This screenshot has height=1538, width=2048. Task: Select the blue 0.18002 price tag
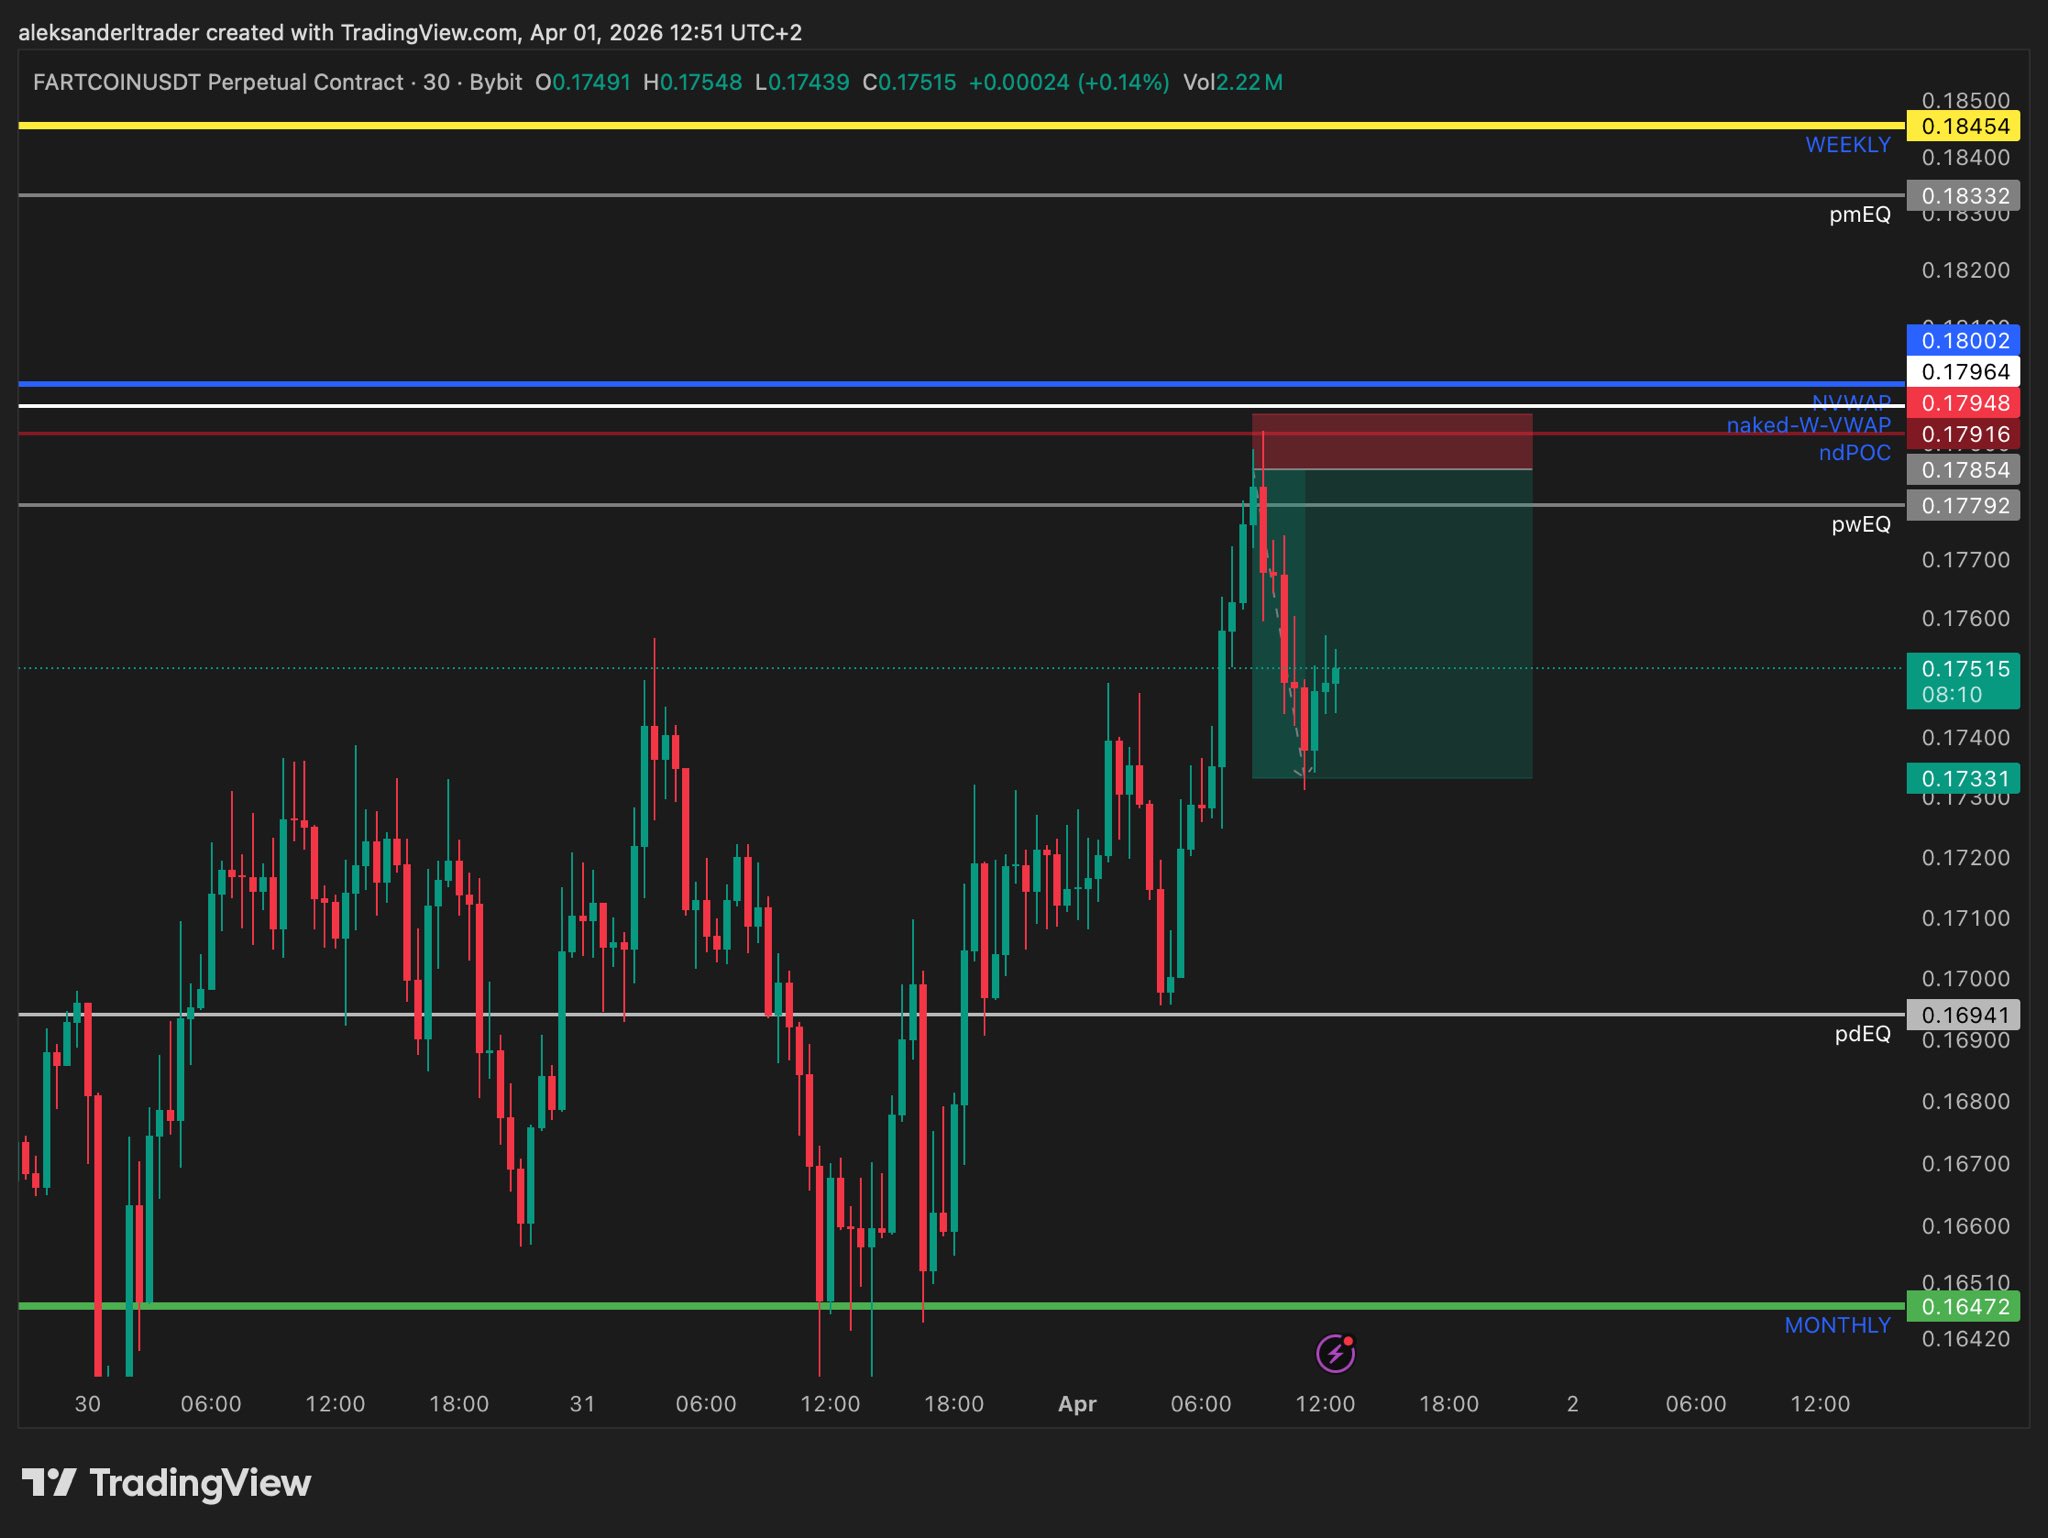[1964, 340]
